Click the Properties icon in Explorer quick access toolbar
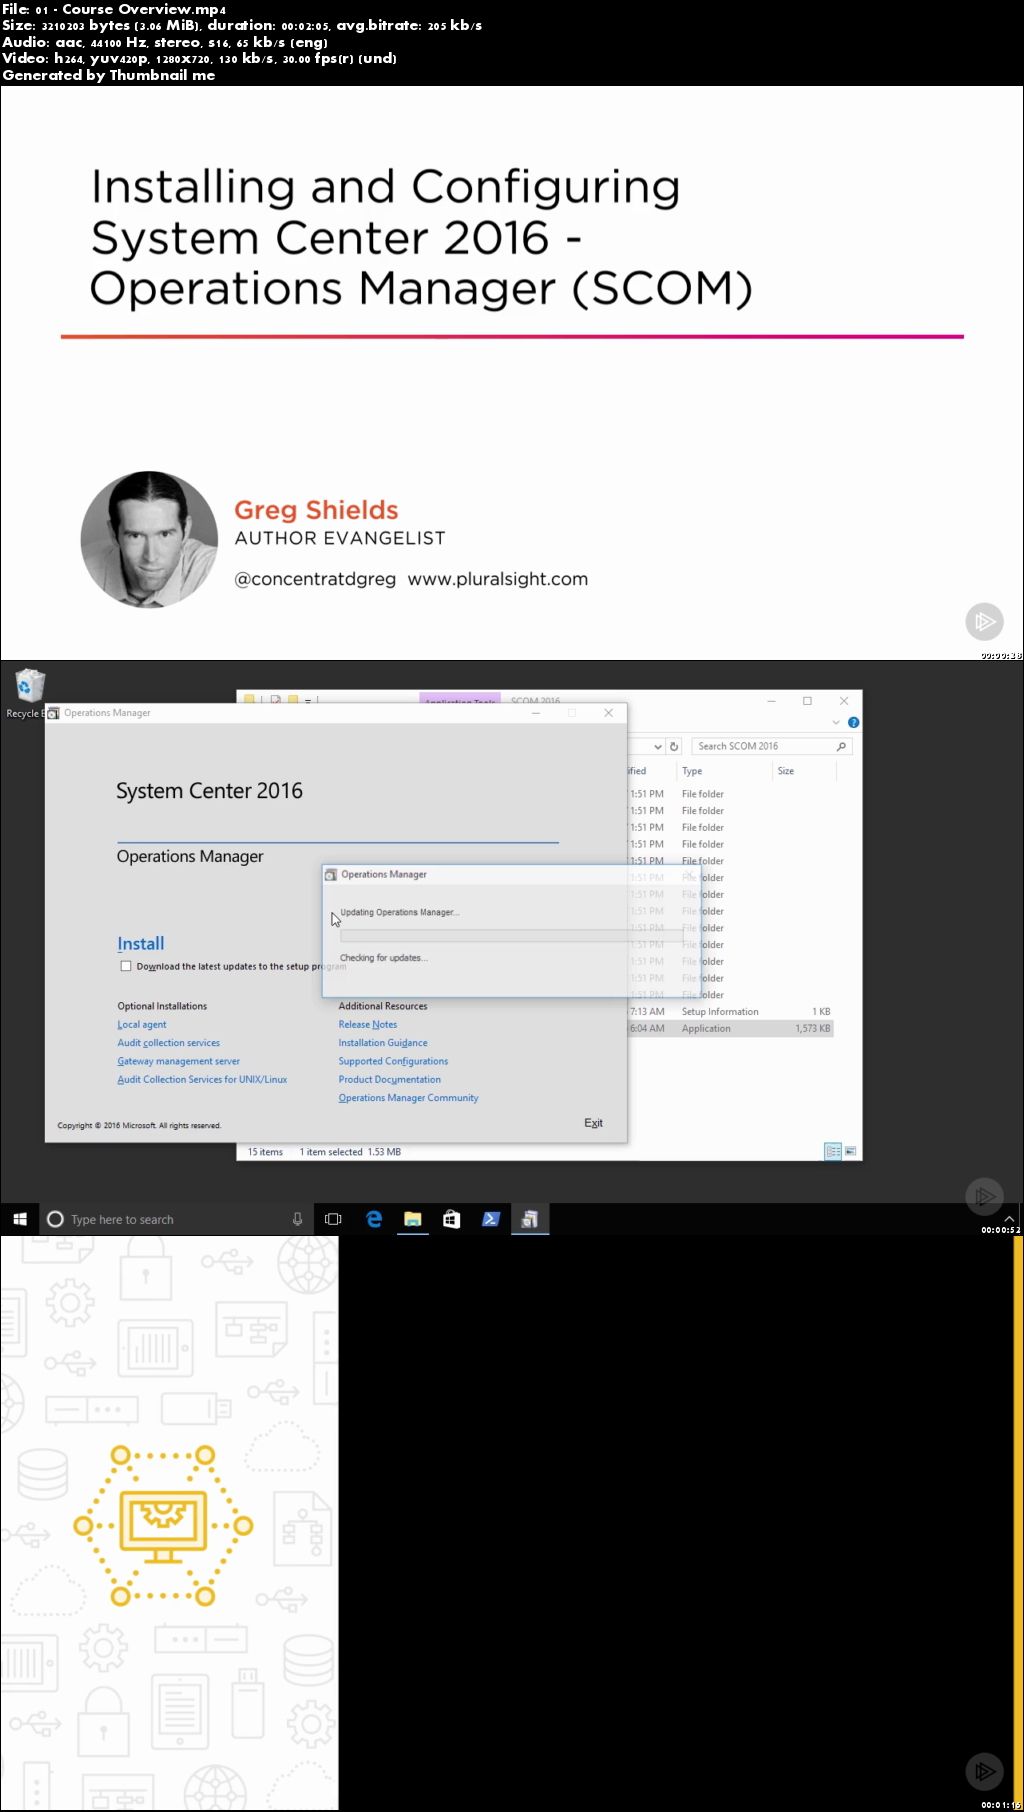 [276, 699]
